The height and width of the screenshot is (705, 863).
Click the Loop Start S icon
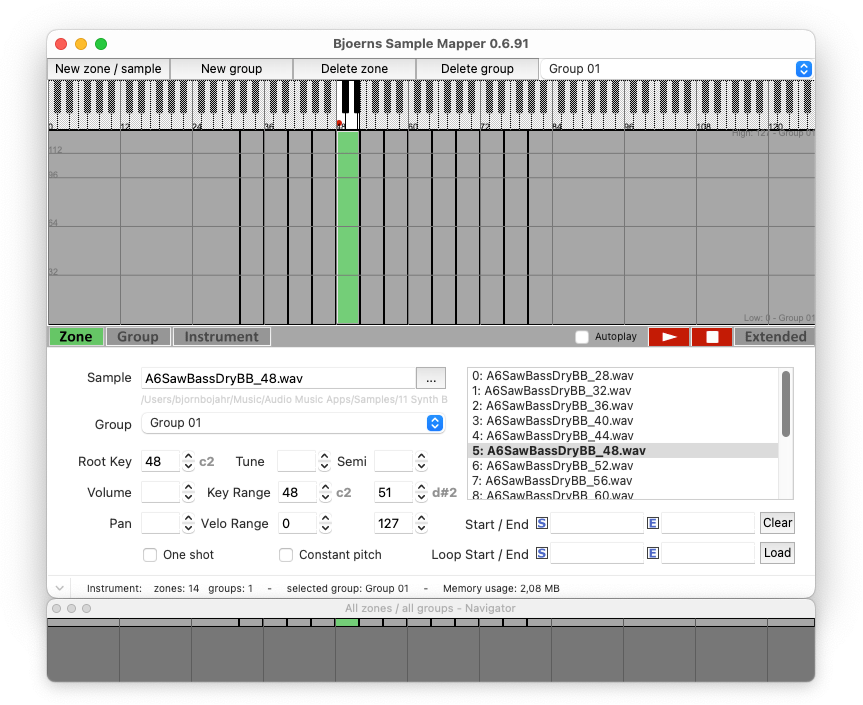tap(542, 553)
